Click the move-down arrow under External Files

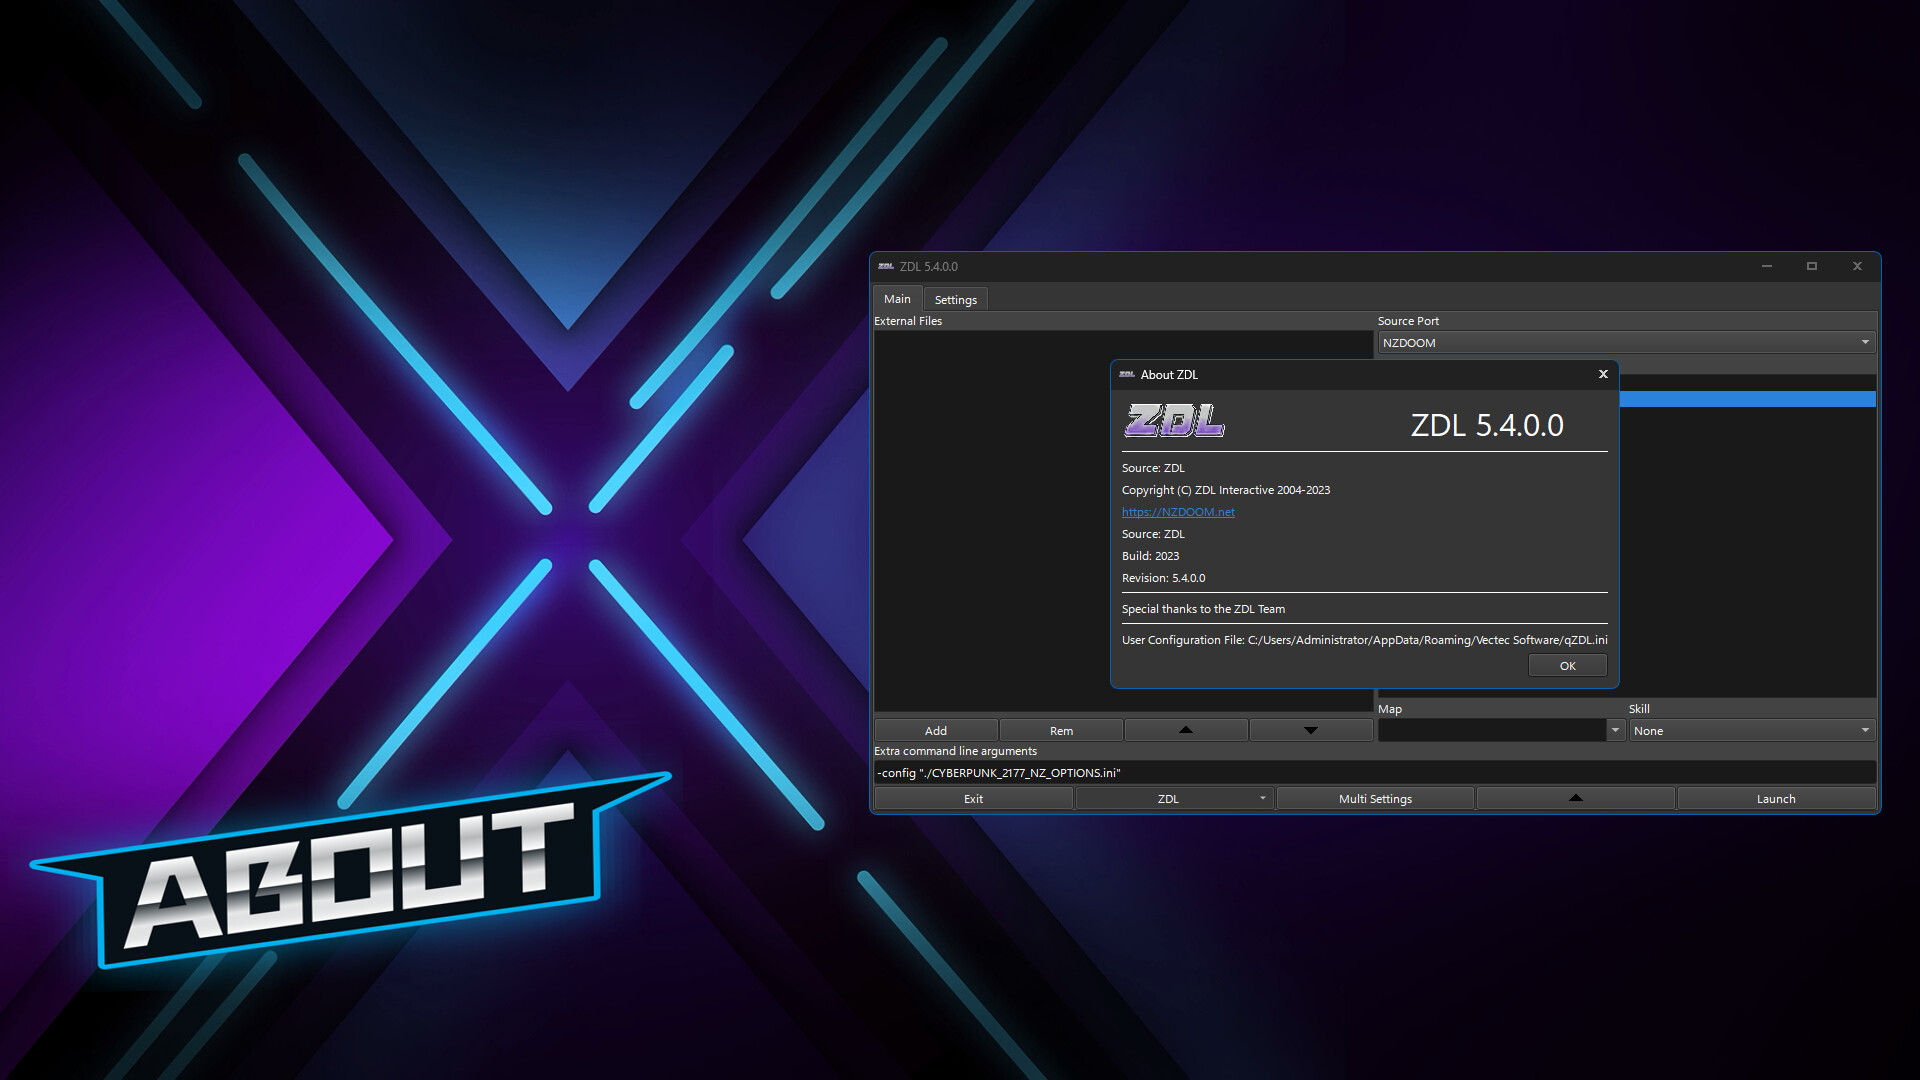click(x=1310, y=730)
